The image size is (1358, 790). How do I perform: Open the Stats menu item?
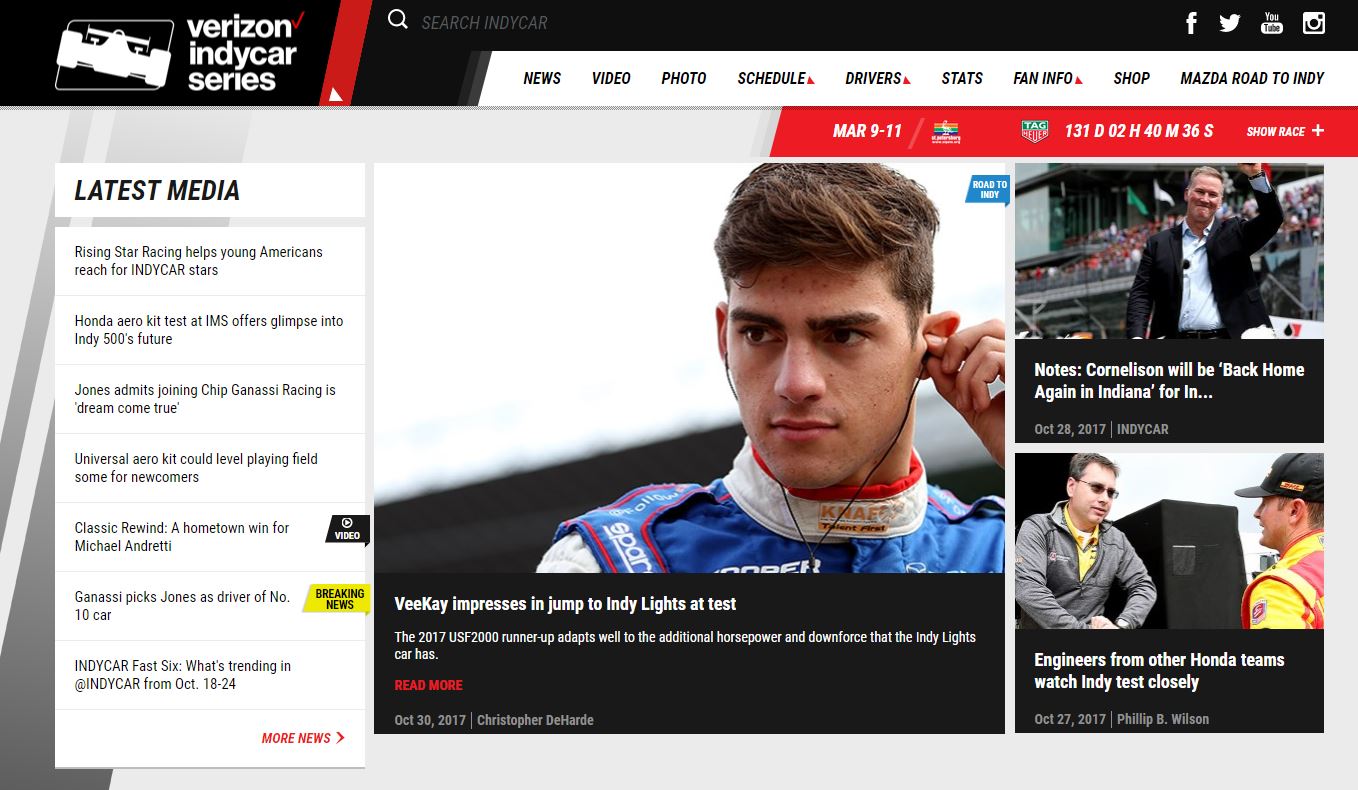tap(962, 78)
